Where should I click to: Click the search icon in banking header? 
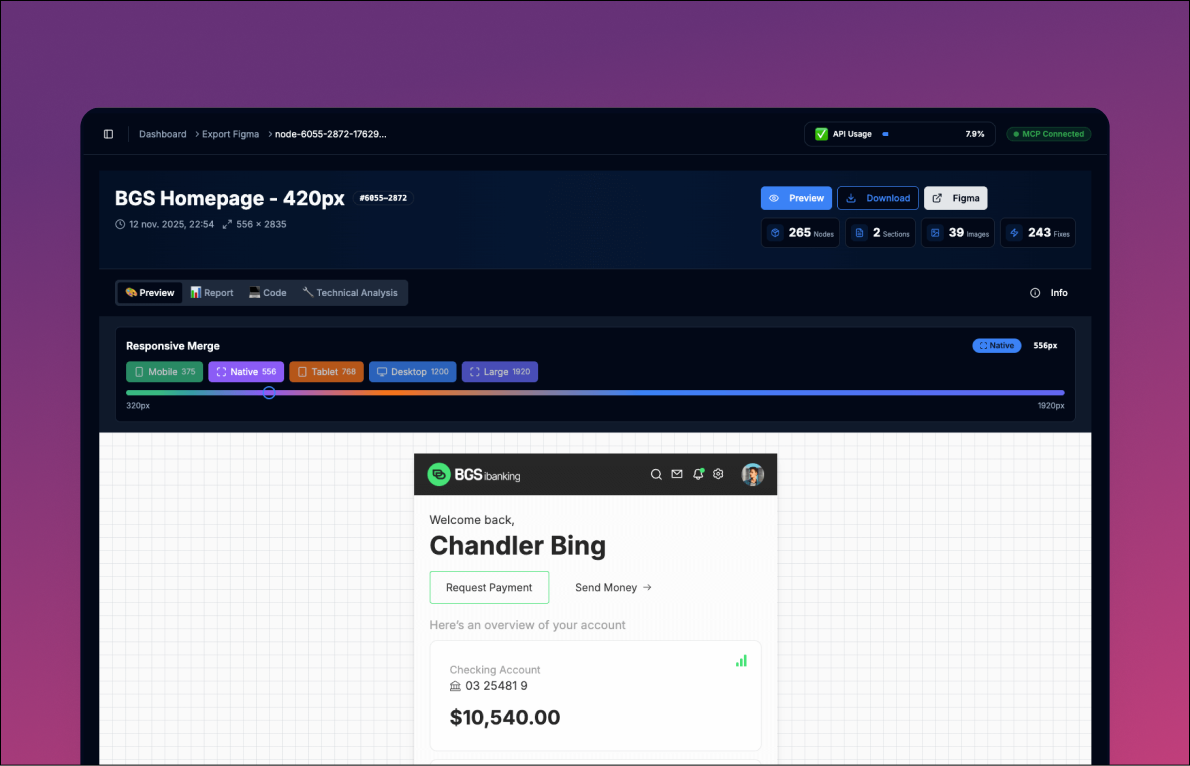(656, 474)
